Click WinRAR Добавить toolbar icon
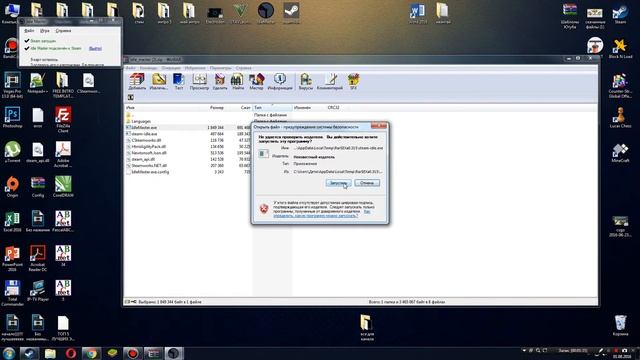 tap(137, 82)
